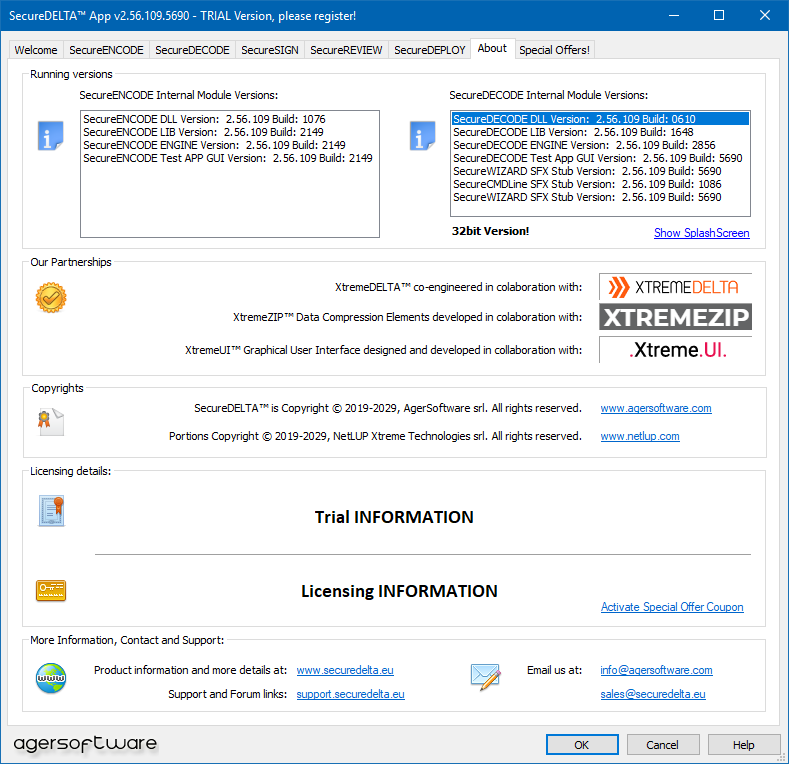The width and height of the screenshot is (789, 764).
Task: Click the SecureDECODE info icon
Action: click(422, 135)
